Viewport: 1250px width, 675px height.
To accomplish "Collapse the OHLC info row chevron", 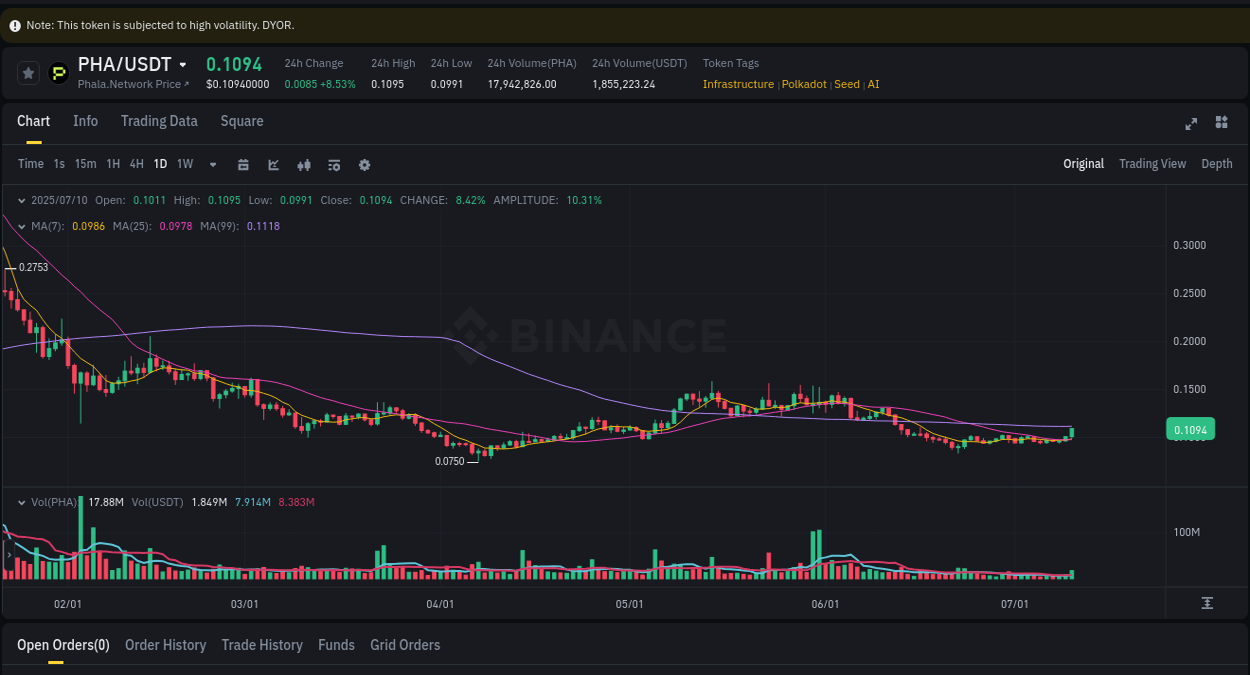I will pos(21,200).
